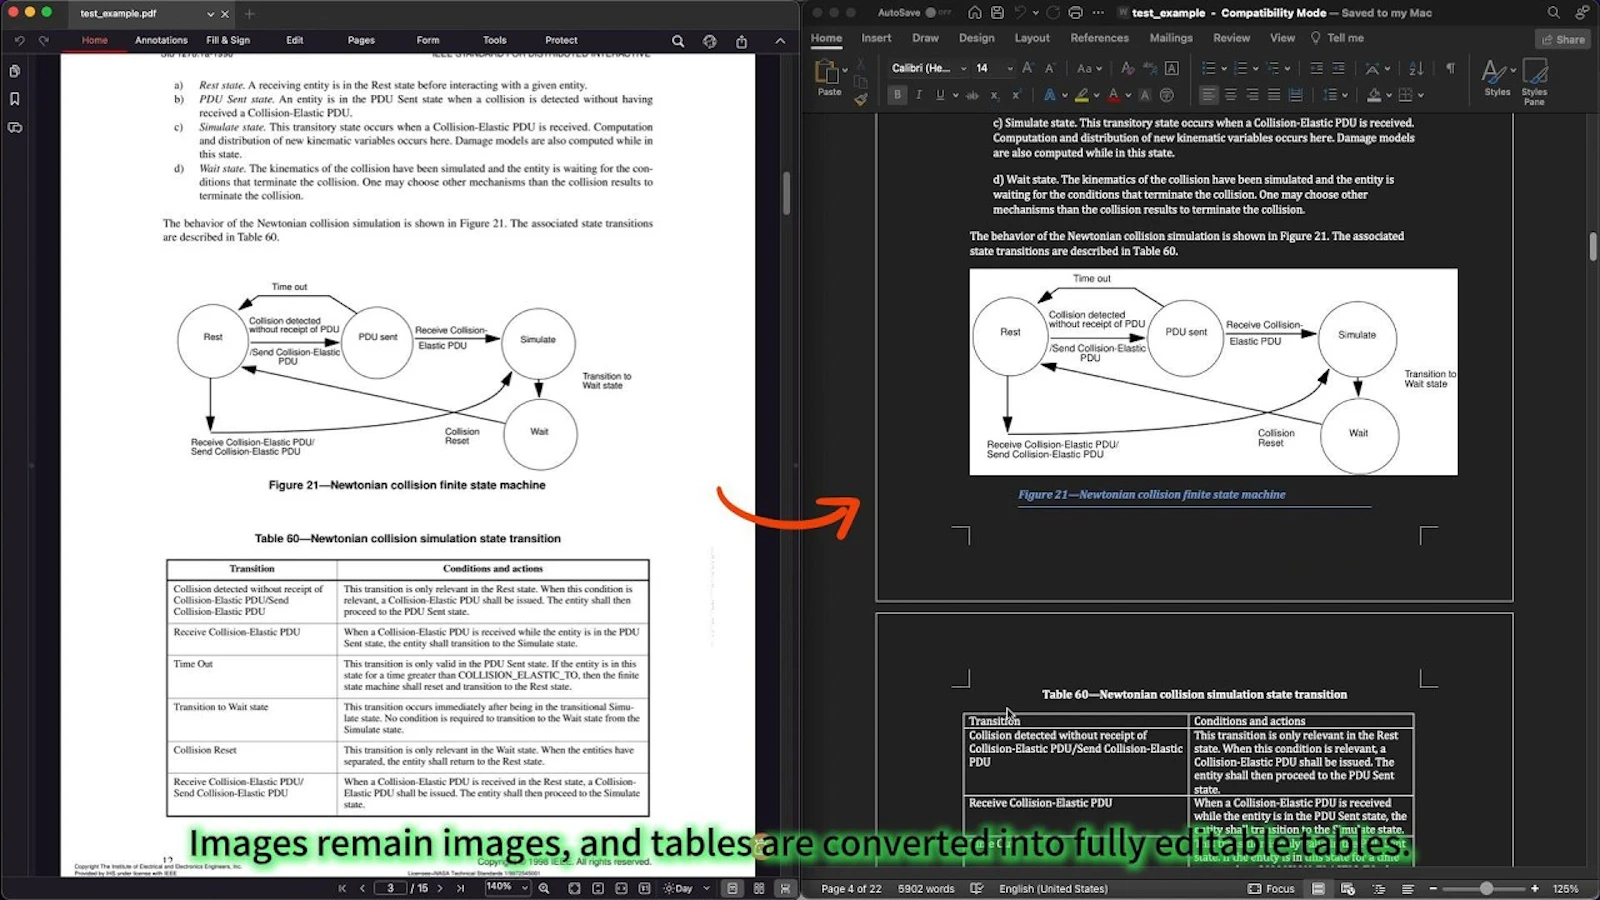Image resolution: width=1600 pixels, height=900 pixels.
Task: Open the Annotations tab in PDF editor
Action: tap(161, 41)
